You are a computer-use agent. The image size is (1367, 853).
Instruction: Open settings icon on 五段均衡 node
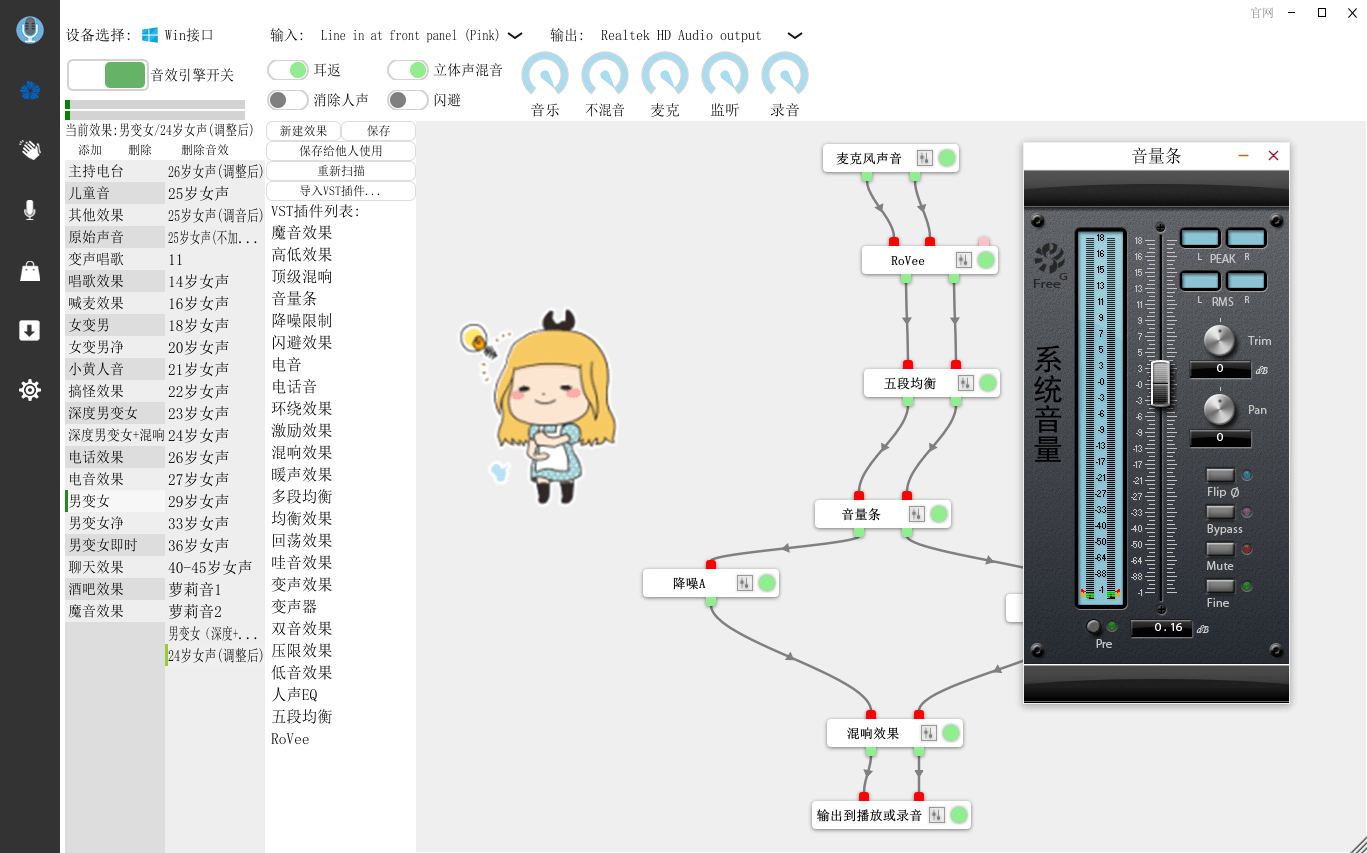965,383
